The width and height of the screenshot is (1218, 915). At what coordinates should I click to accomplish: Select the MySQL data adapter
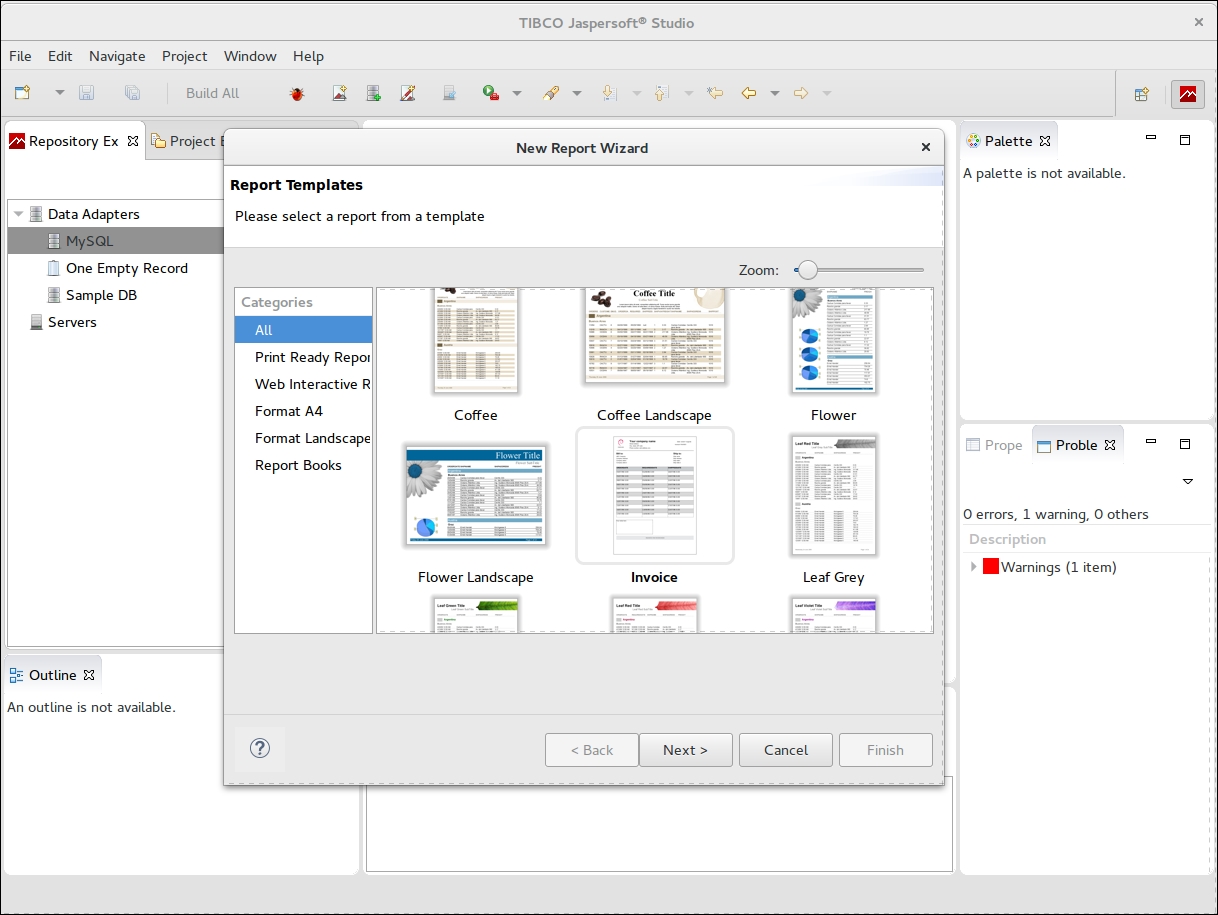click(90, 241)
